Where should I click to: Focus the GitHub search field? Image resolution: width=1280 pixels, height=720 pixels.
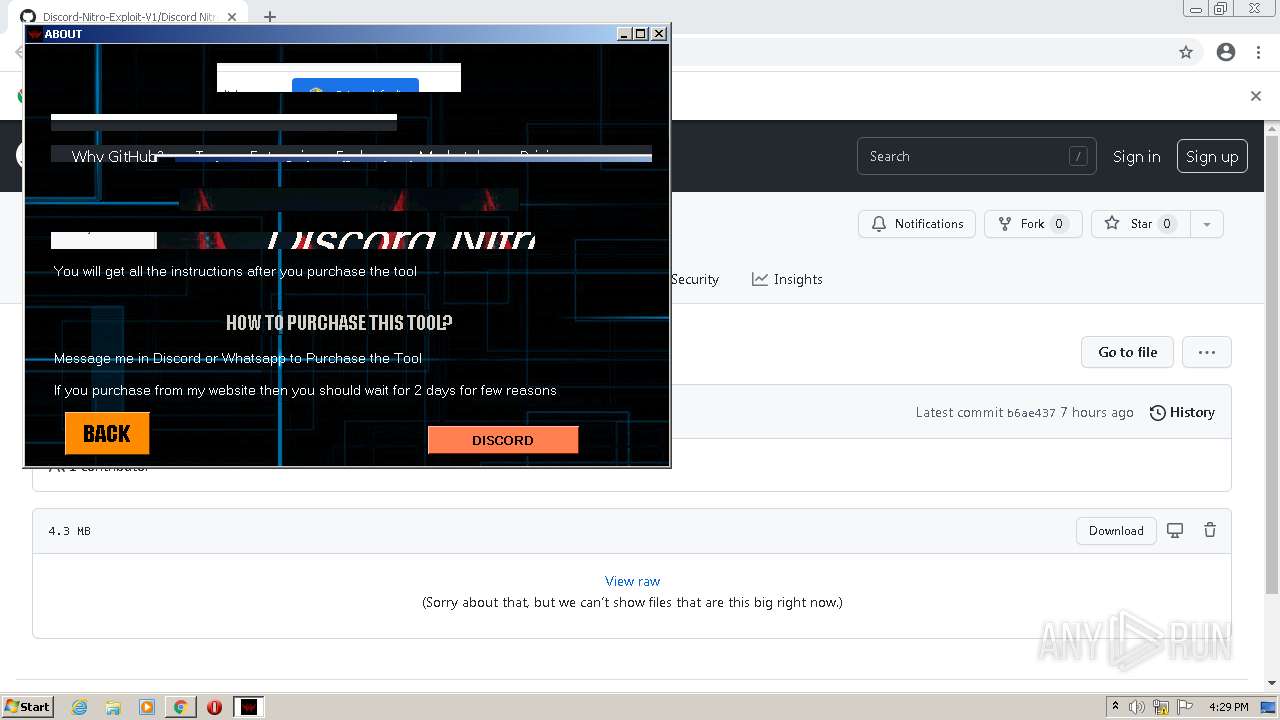click(x=976, y=156)
